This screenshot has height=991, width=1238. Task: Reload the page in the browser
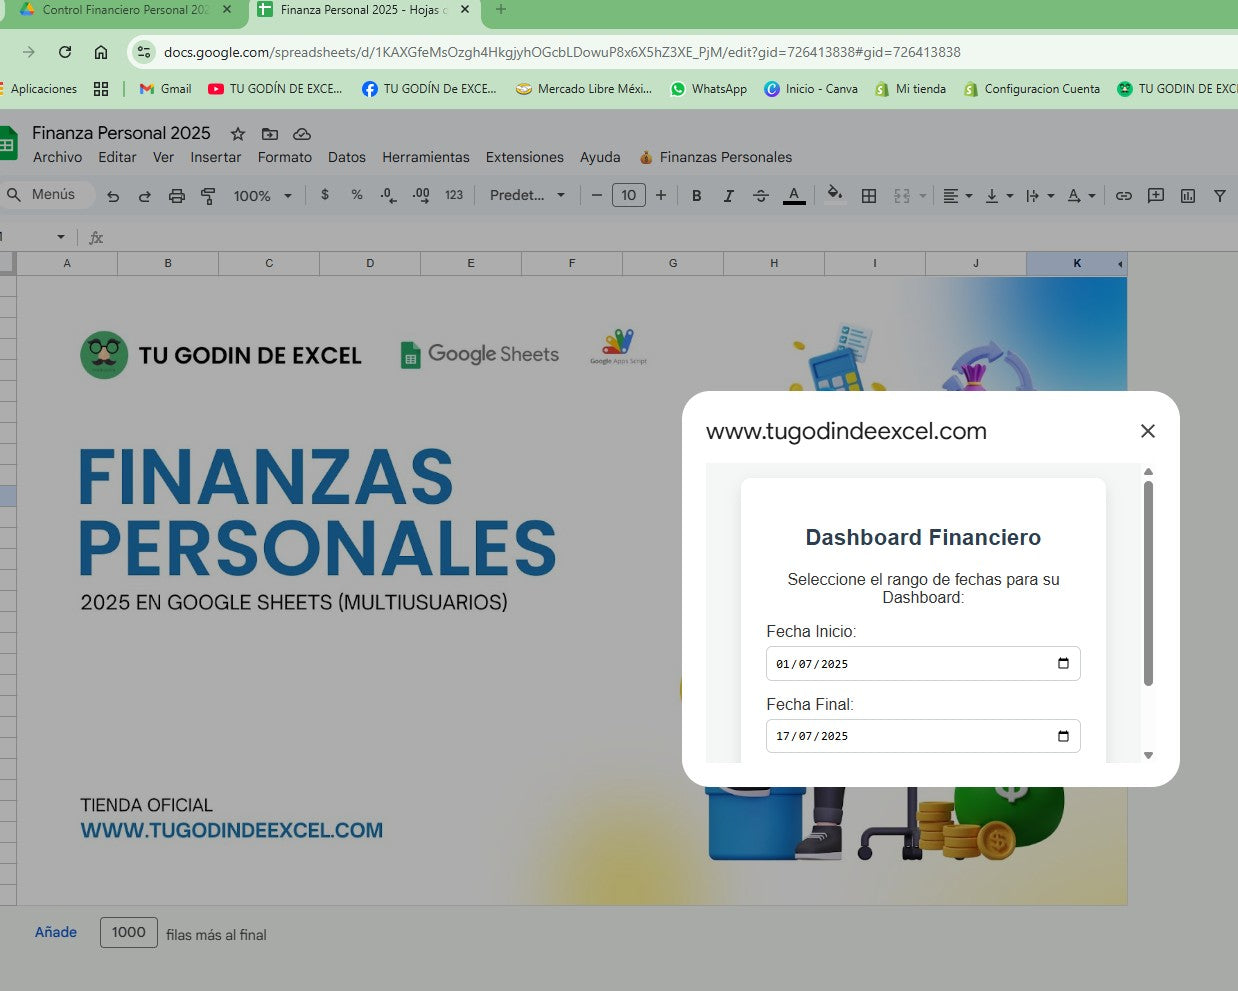pos(65,52)
